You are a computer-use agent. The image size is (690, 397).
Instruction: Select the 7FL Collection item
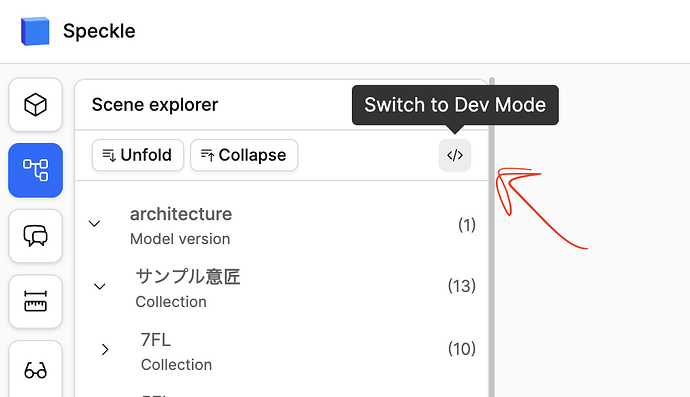click(282, 351)
